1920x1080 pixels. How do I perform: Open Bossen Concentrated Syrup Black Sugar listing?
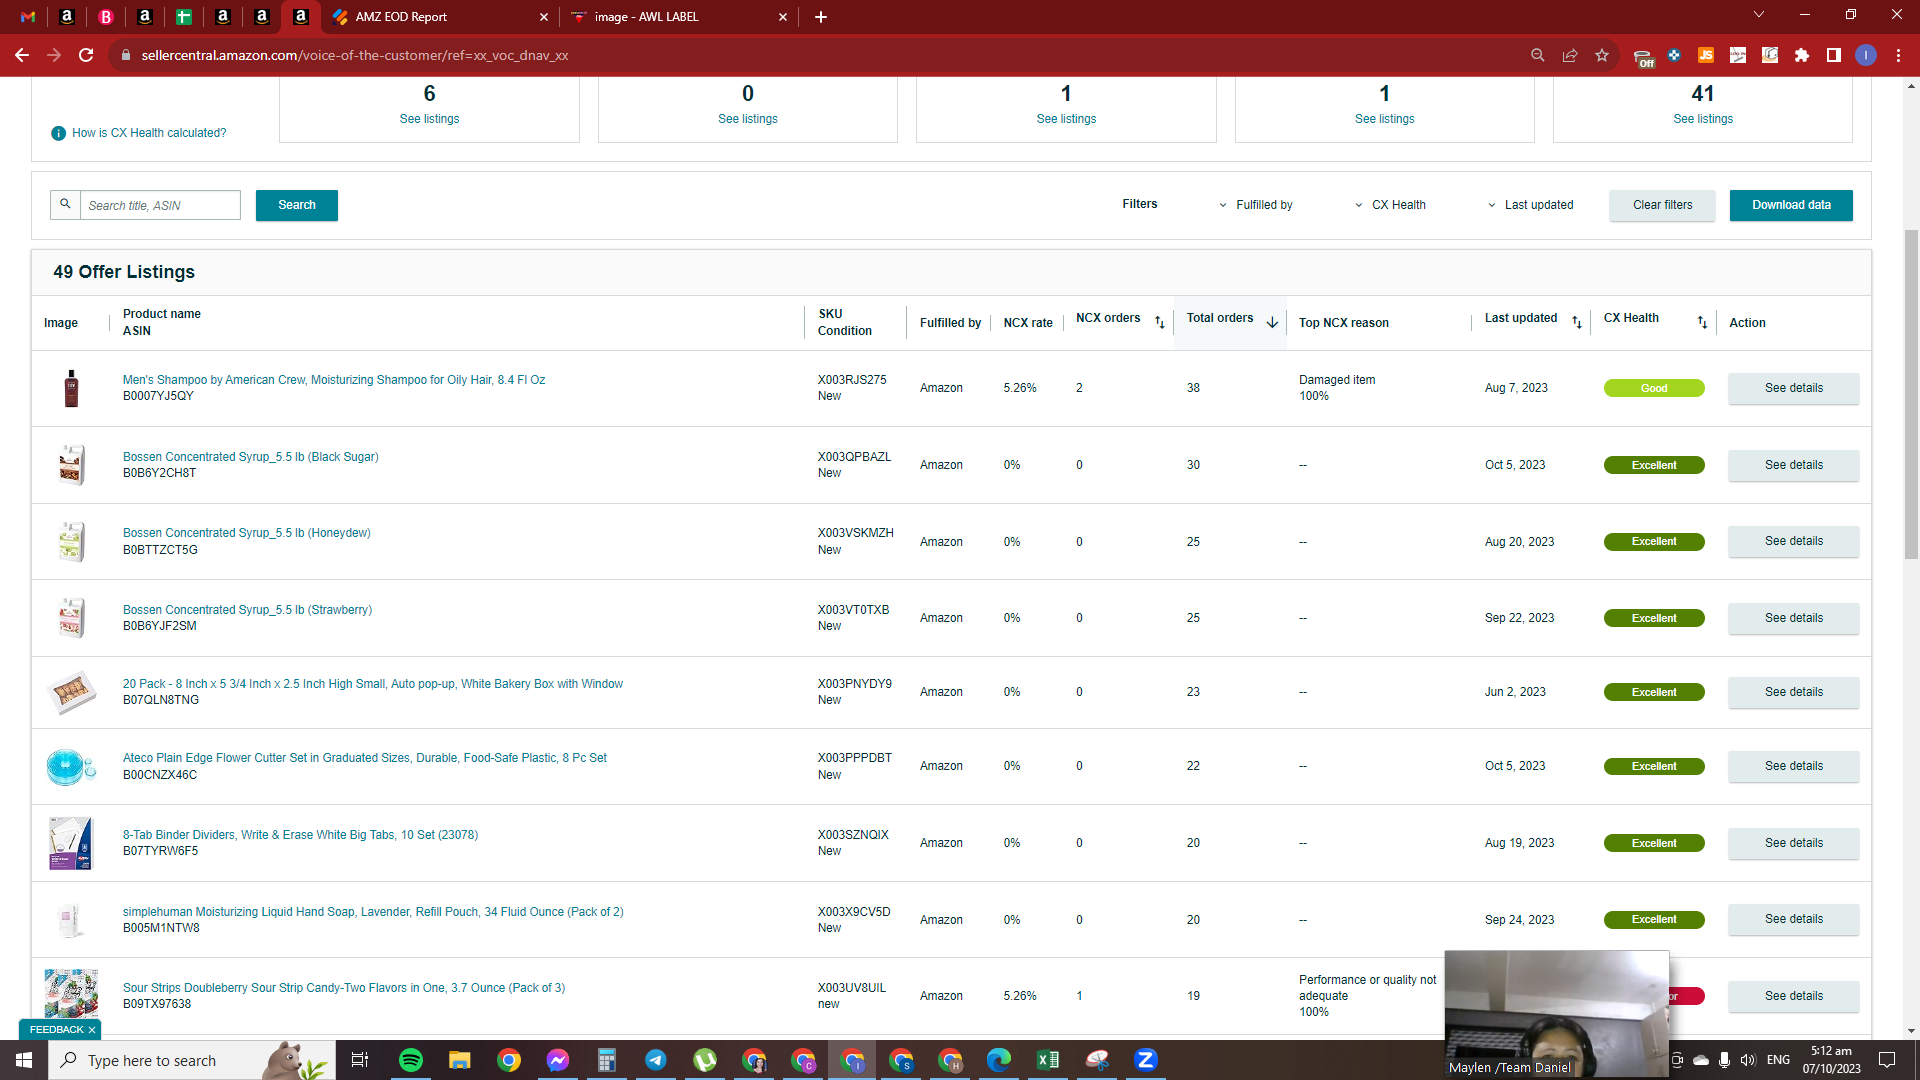[x=251, y=457]
